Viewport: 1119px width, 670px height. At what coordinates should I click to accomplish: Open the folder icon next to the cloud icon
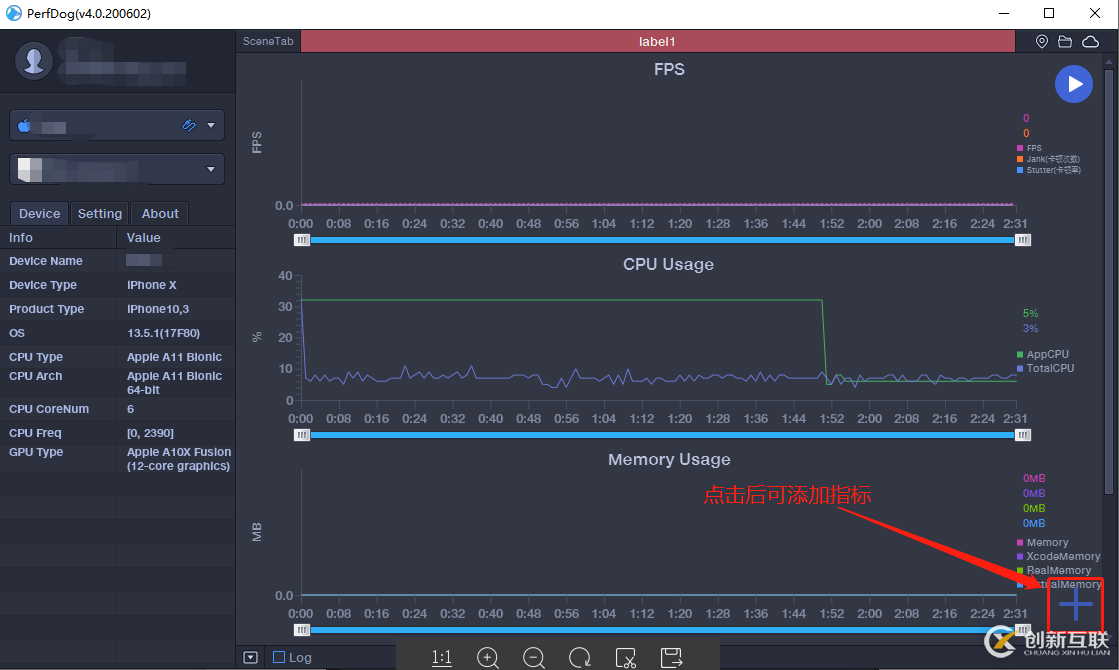pyautogui.click(x=1064, y=41)
